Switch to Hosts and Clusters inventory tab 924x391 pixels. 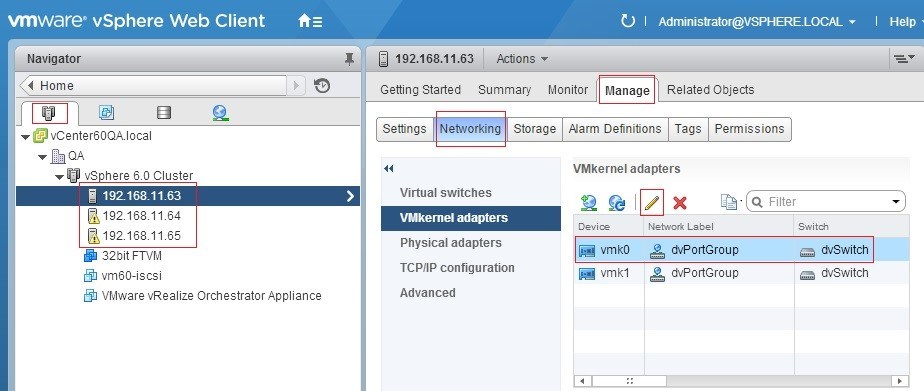[x=48, y=112]
